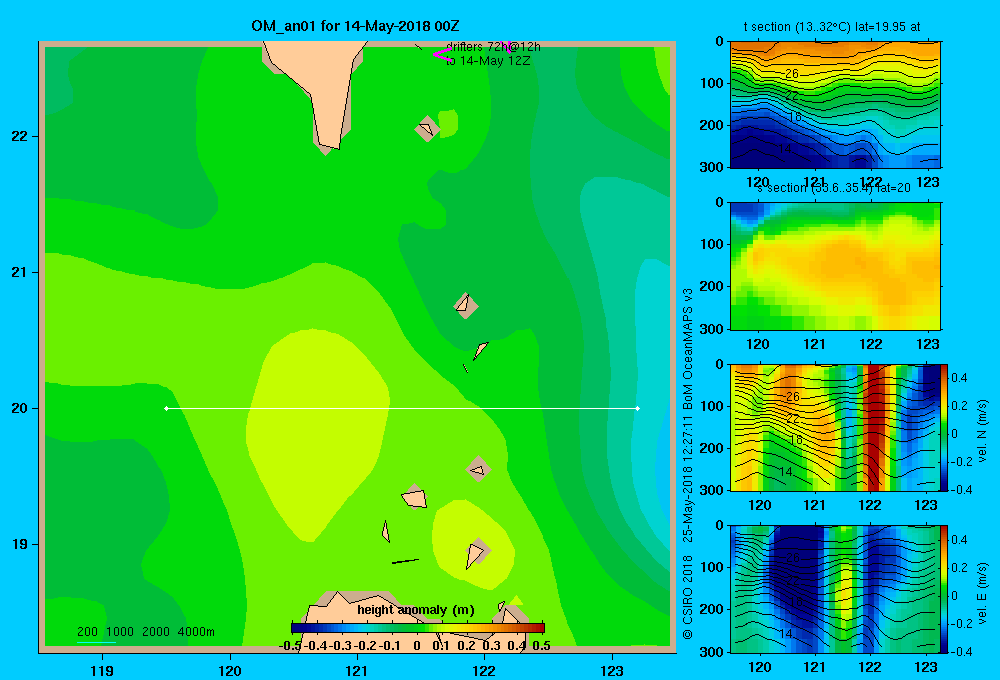The width and height of the screenshot is (1000, 680).
Task: Click longitude 119 tick label on main map
Action: coord(102,670)
